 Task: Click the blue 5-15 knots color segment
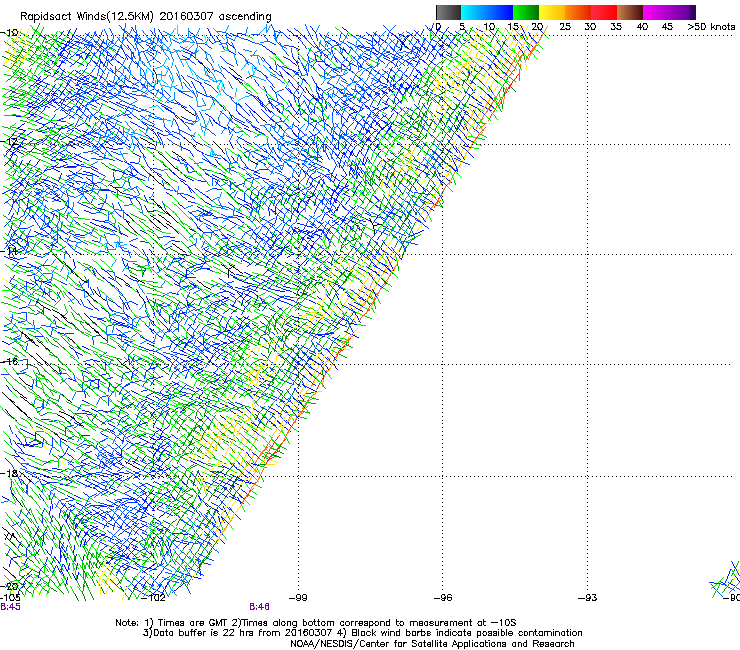pos(487,12)
